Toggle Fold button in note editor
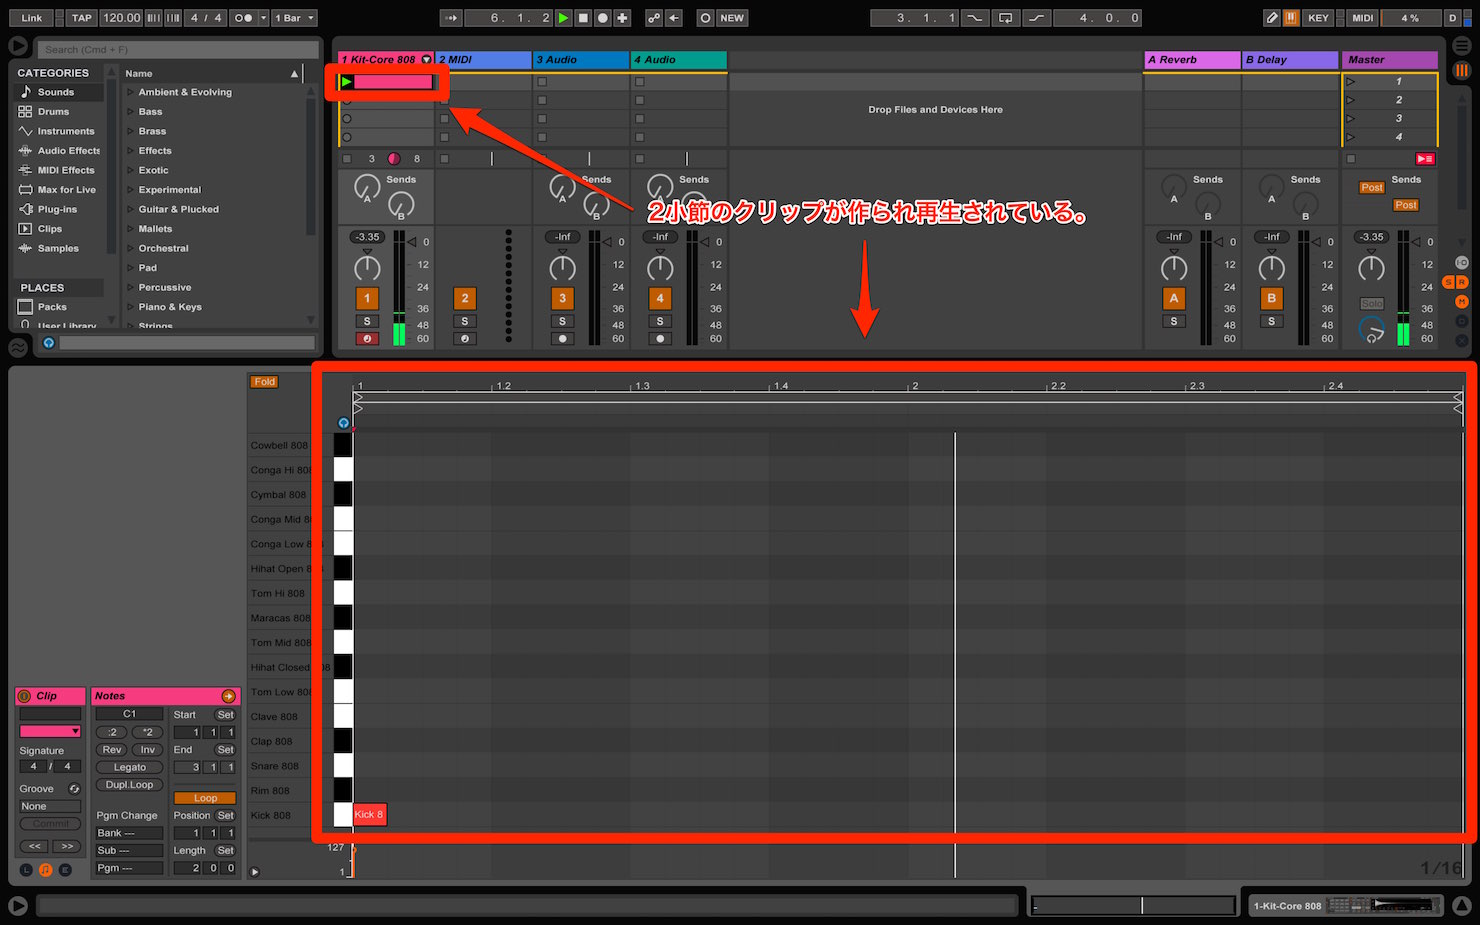The height and width of the screenshot is (925, 1480). tap(264, 382)
